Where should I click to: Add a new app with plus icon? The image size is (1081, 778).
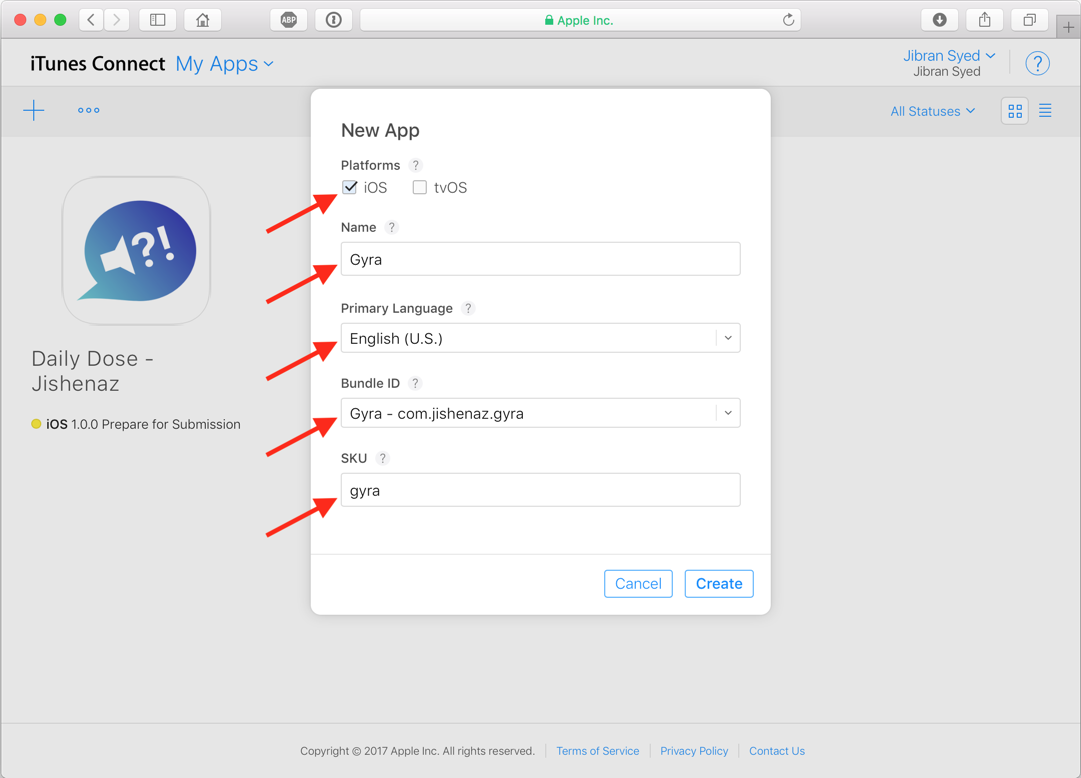pyautogui.click(x=34, y=110)
